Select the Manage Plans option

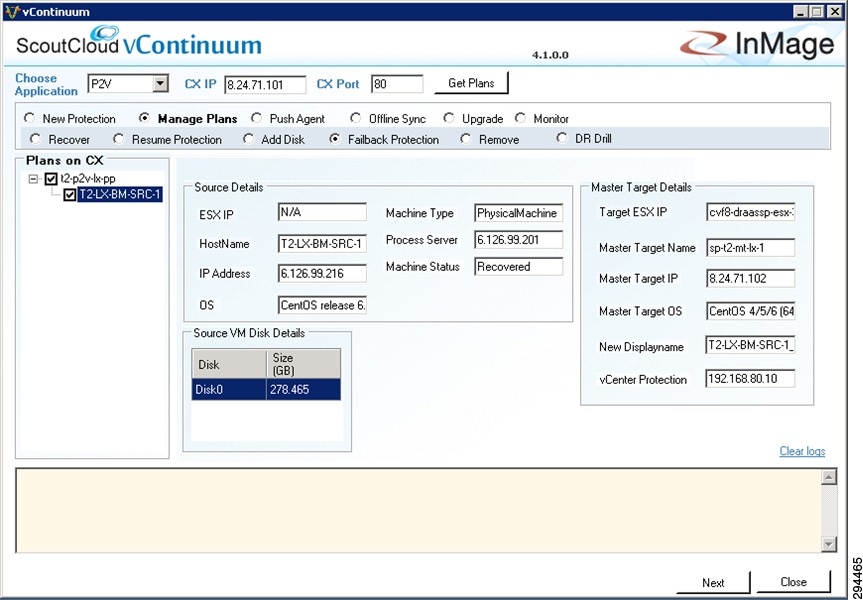tap(144, 118)
